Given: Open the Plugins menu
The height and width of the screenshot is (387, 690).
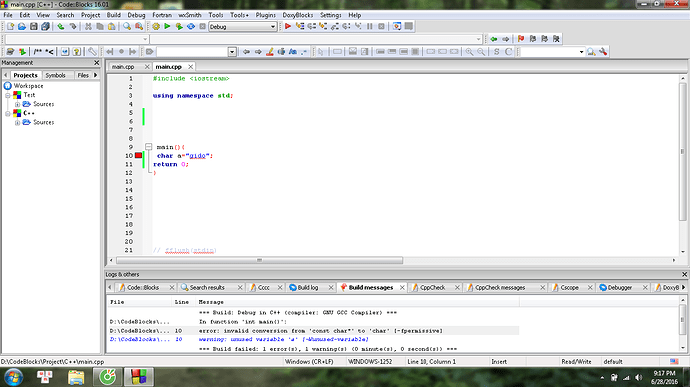Looking at the screenshot, I should coord(265,15).
